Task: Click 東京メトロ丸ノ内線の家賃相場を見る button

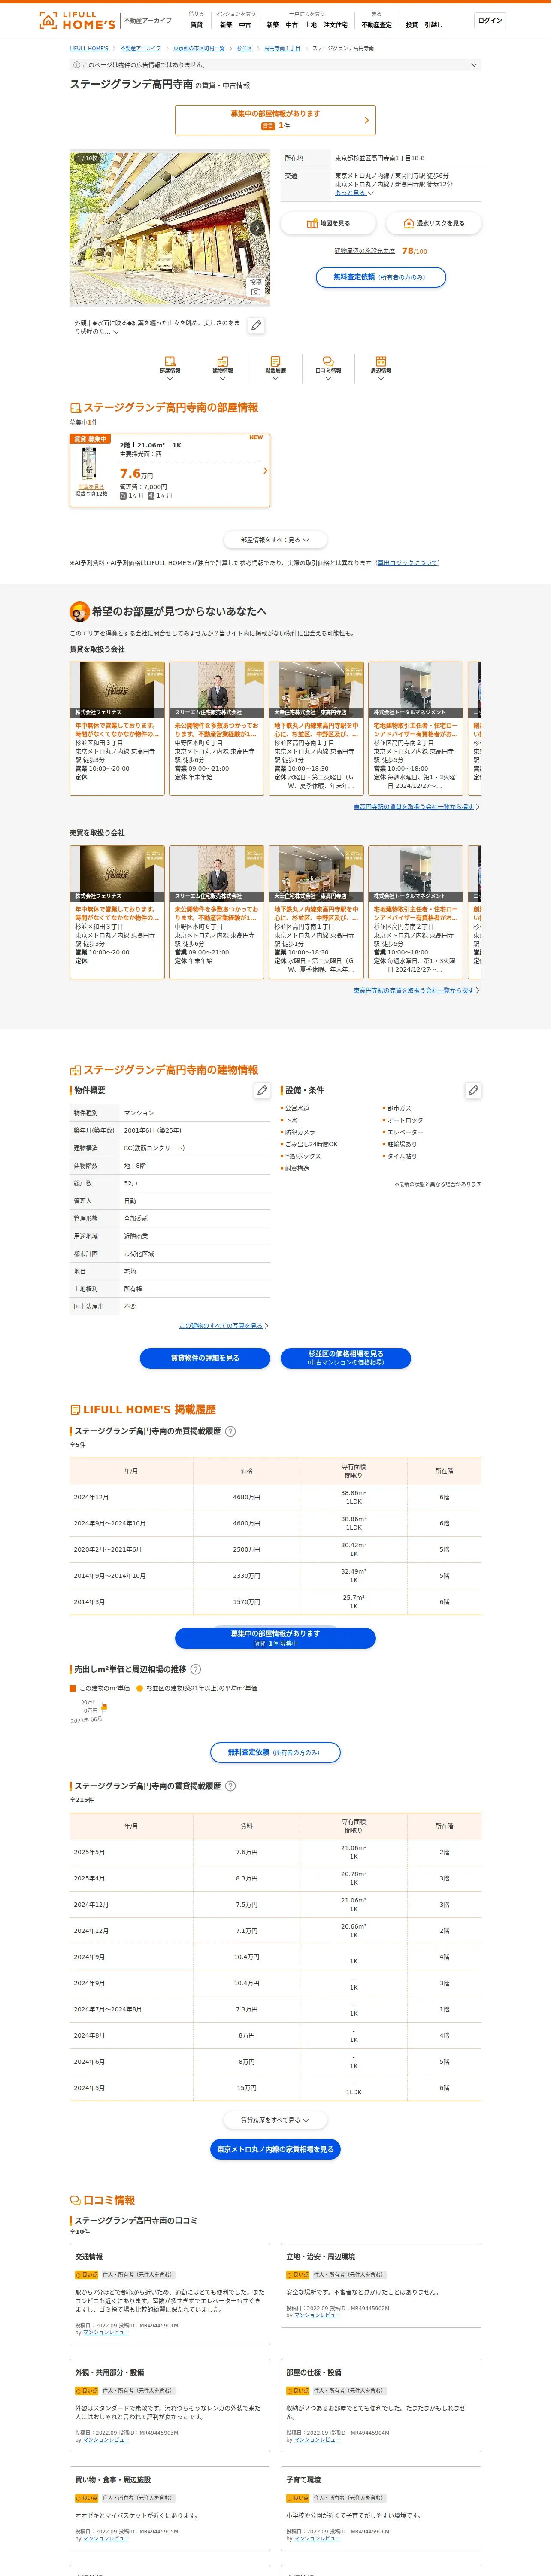Action: tap(275, 2148)
